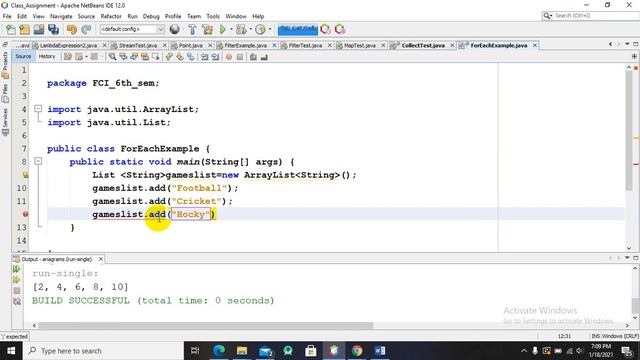This screenshot has height=360, width=640.
Task: Switch editor to History view
Action: coord(47,57)
